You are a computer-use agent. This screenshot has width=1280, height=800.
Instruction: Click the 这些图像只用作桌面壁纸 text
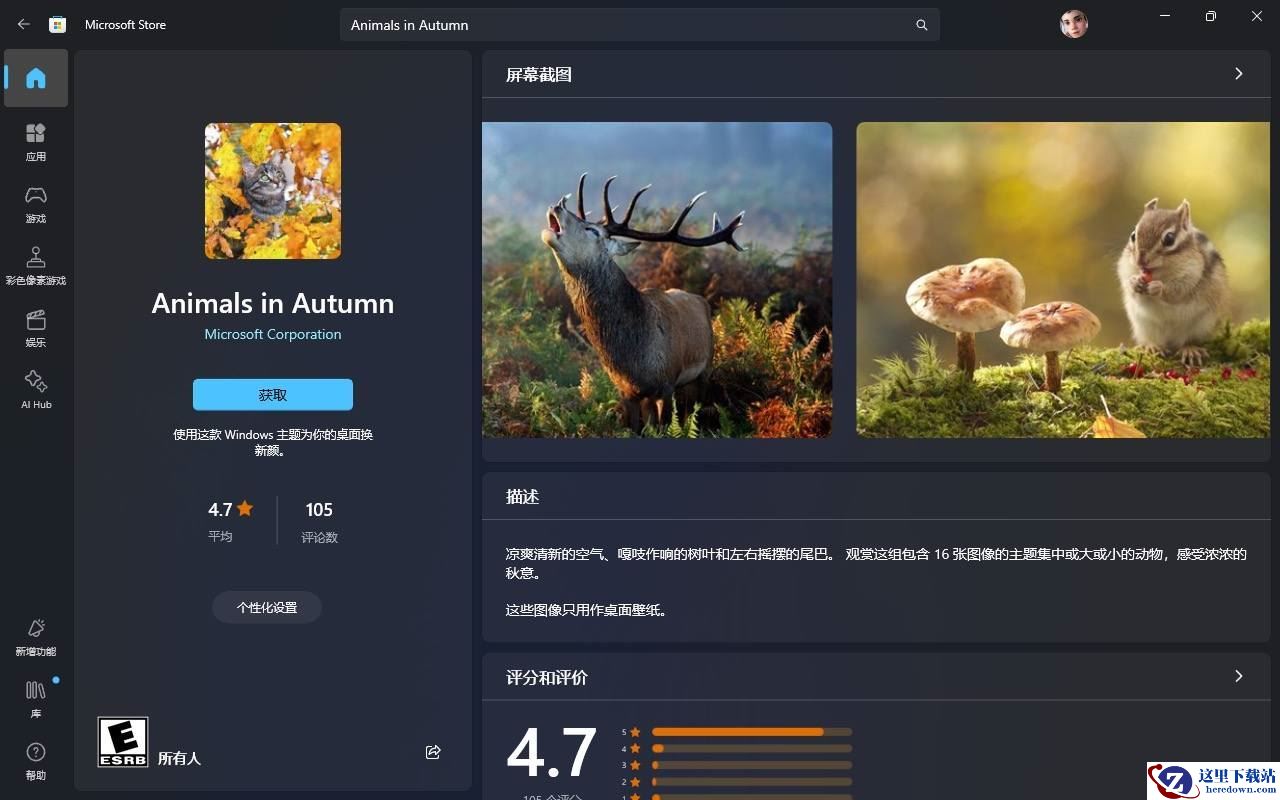(586, 610)
